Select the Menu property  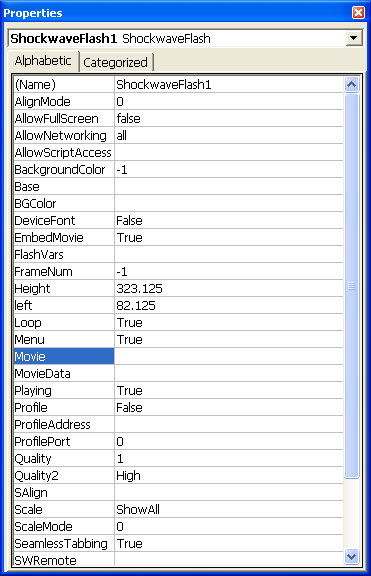coord(64,339)
